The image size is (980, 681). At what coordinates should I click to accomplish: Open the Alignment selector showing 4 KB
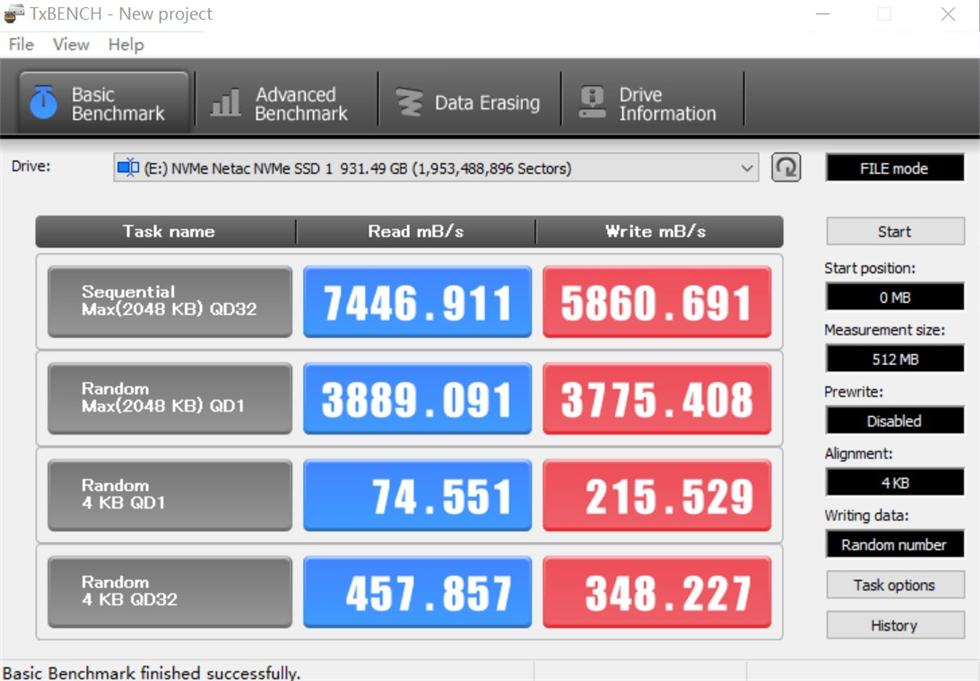[x=895, y=482]
